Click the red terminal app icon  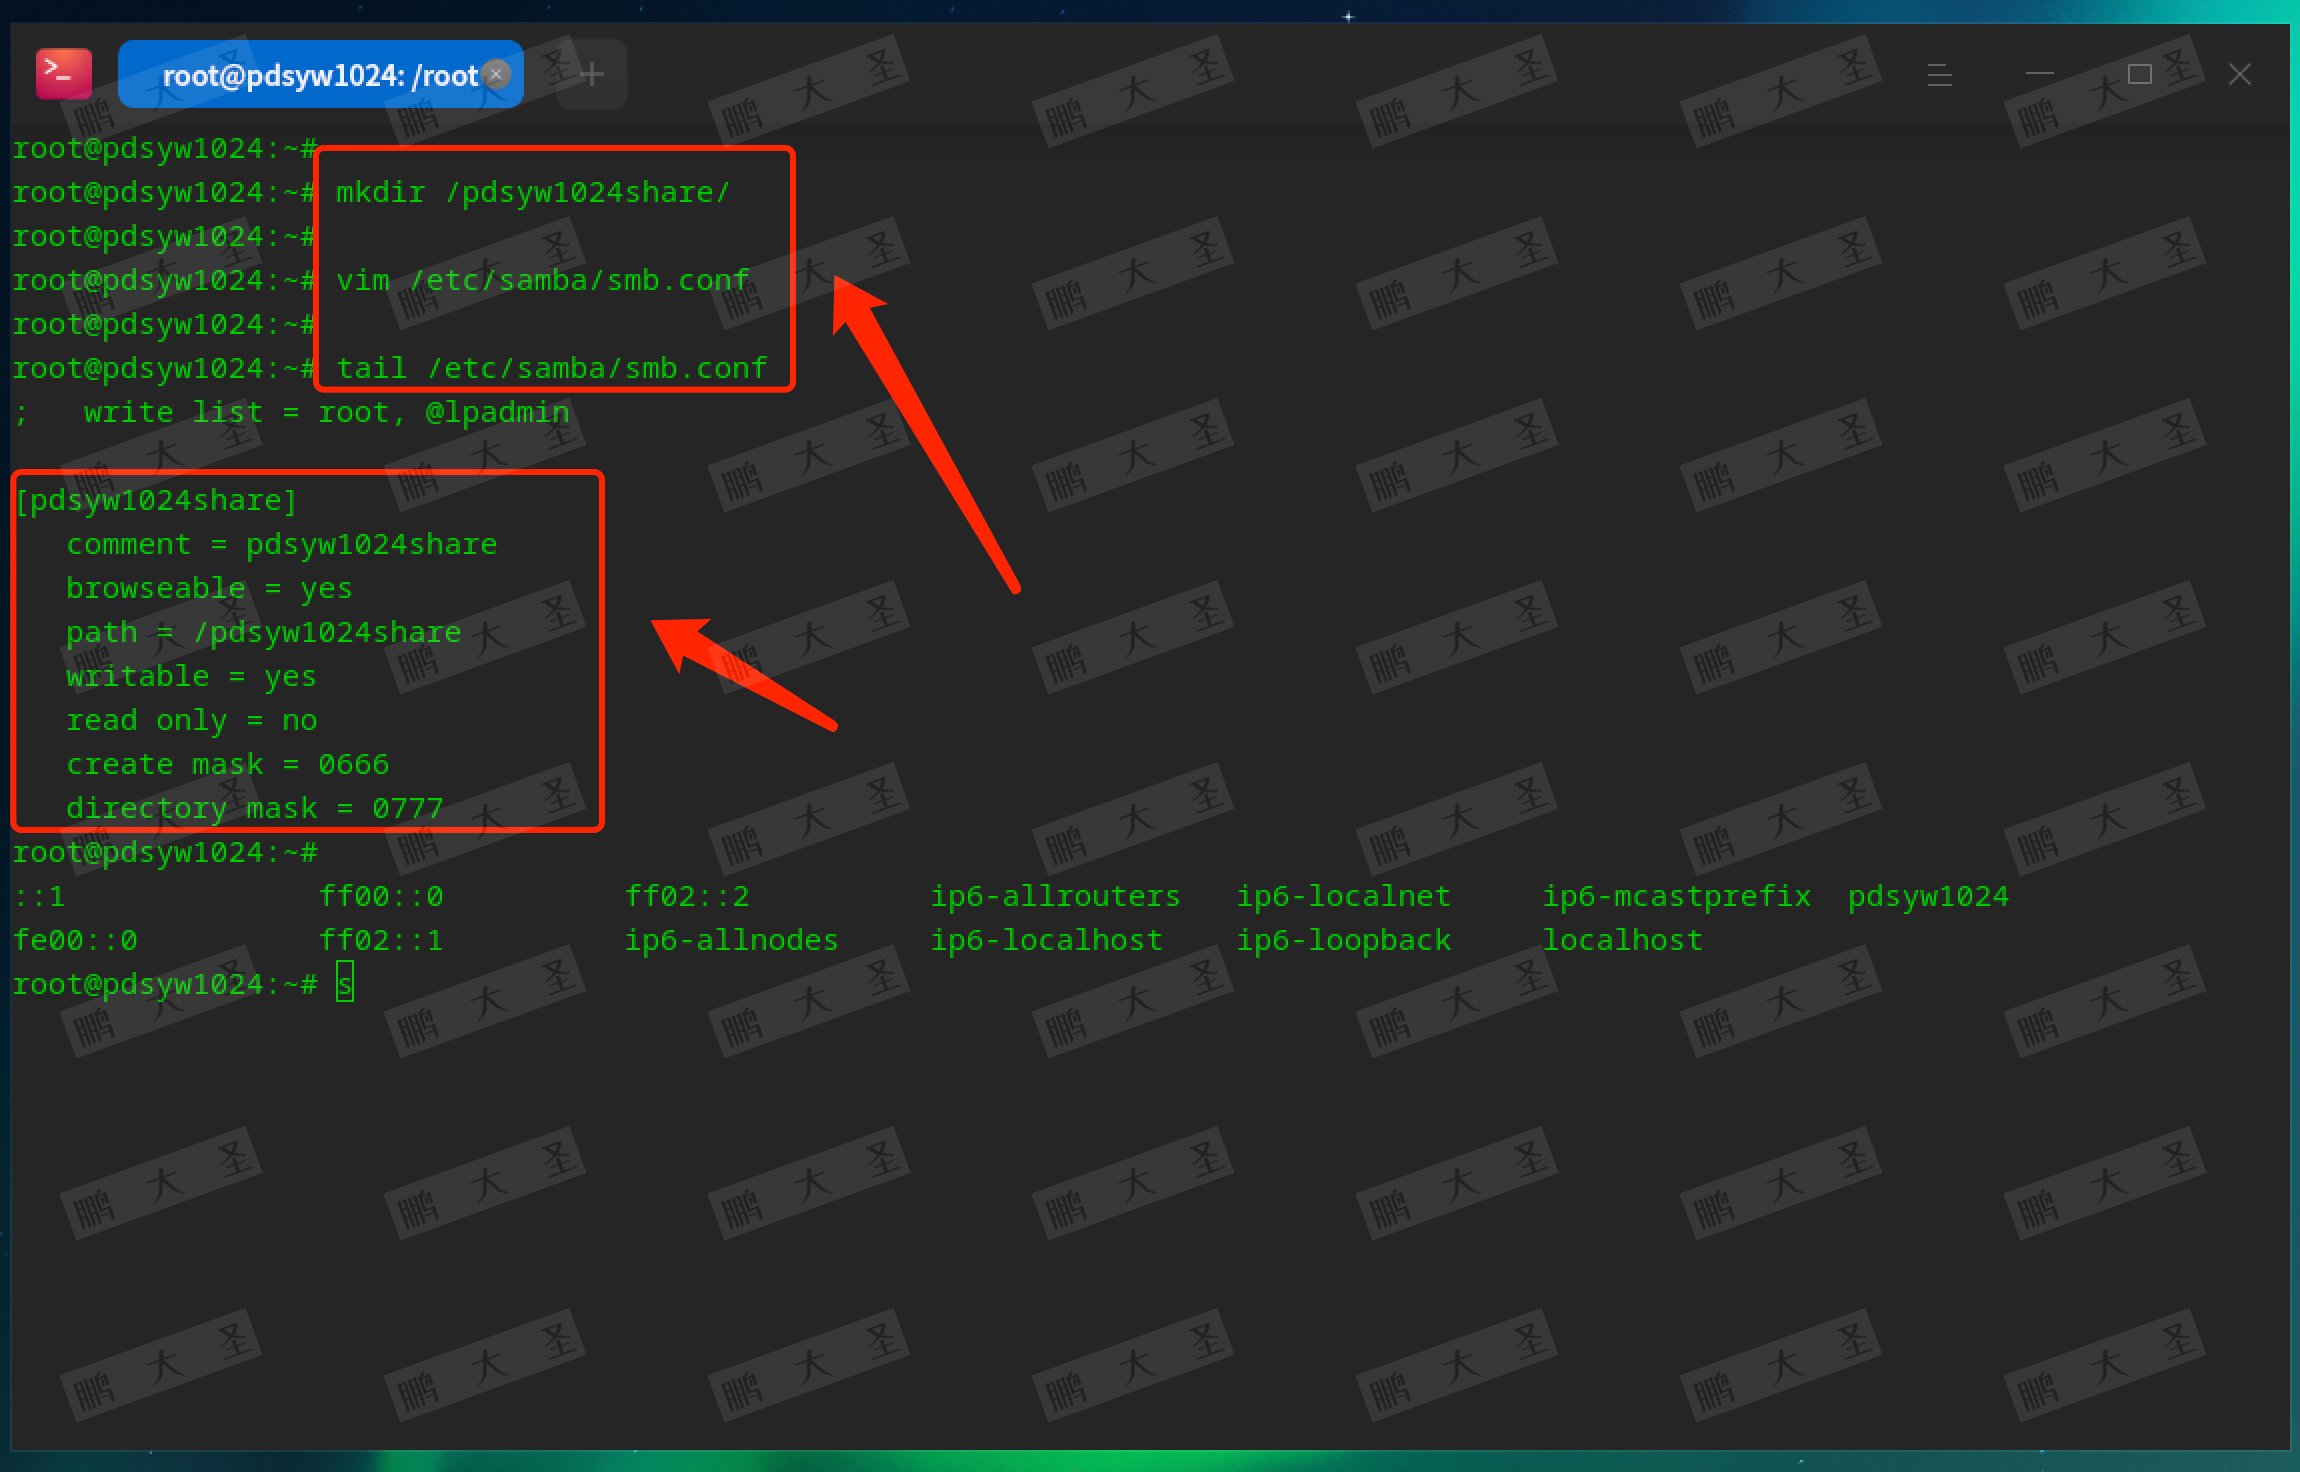tap(64, 74)
